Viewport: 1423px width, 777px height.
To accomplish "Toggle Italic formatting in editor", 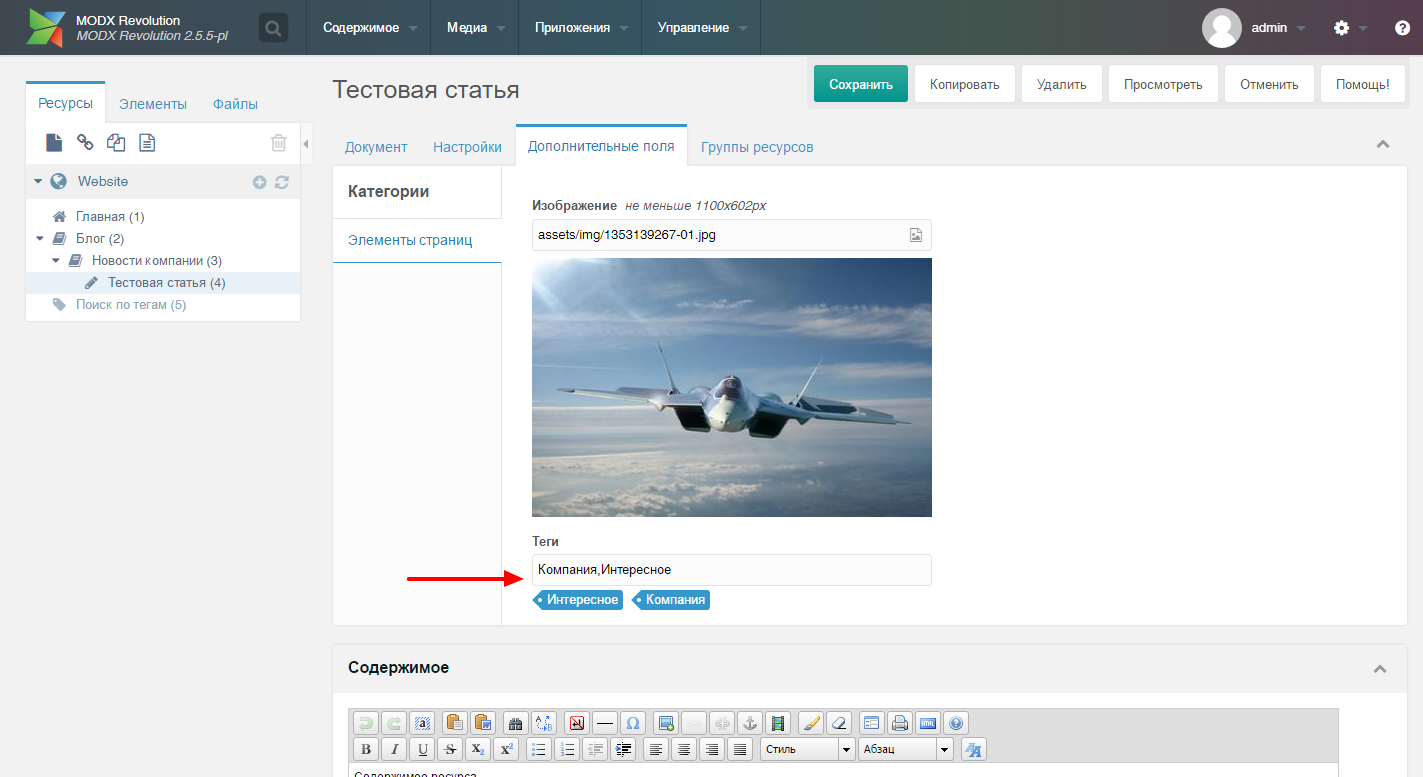I will click(394, 749).
